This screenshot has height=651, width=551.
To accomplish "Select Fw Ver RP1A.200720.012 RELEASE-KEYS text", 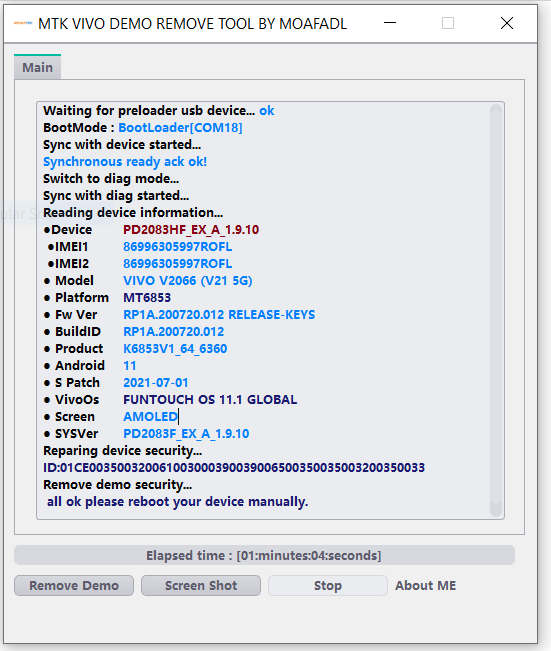I will [x=219, y=315].
